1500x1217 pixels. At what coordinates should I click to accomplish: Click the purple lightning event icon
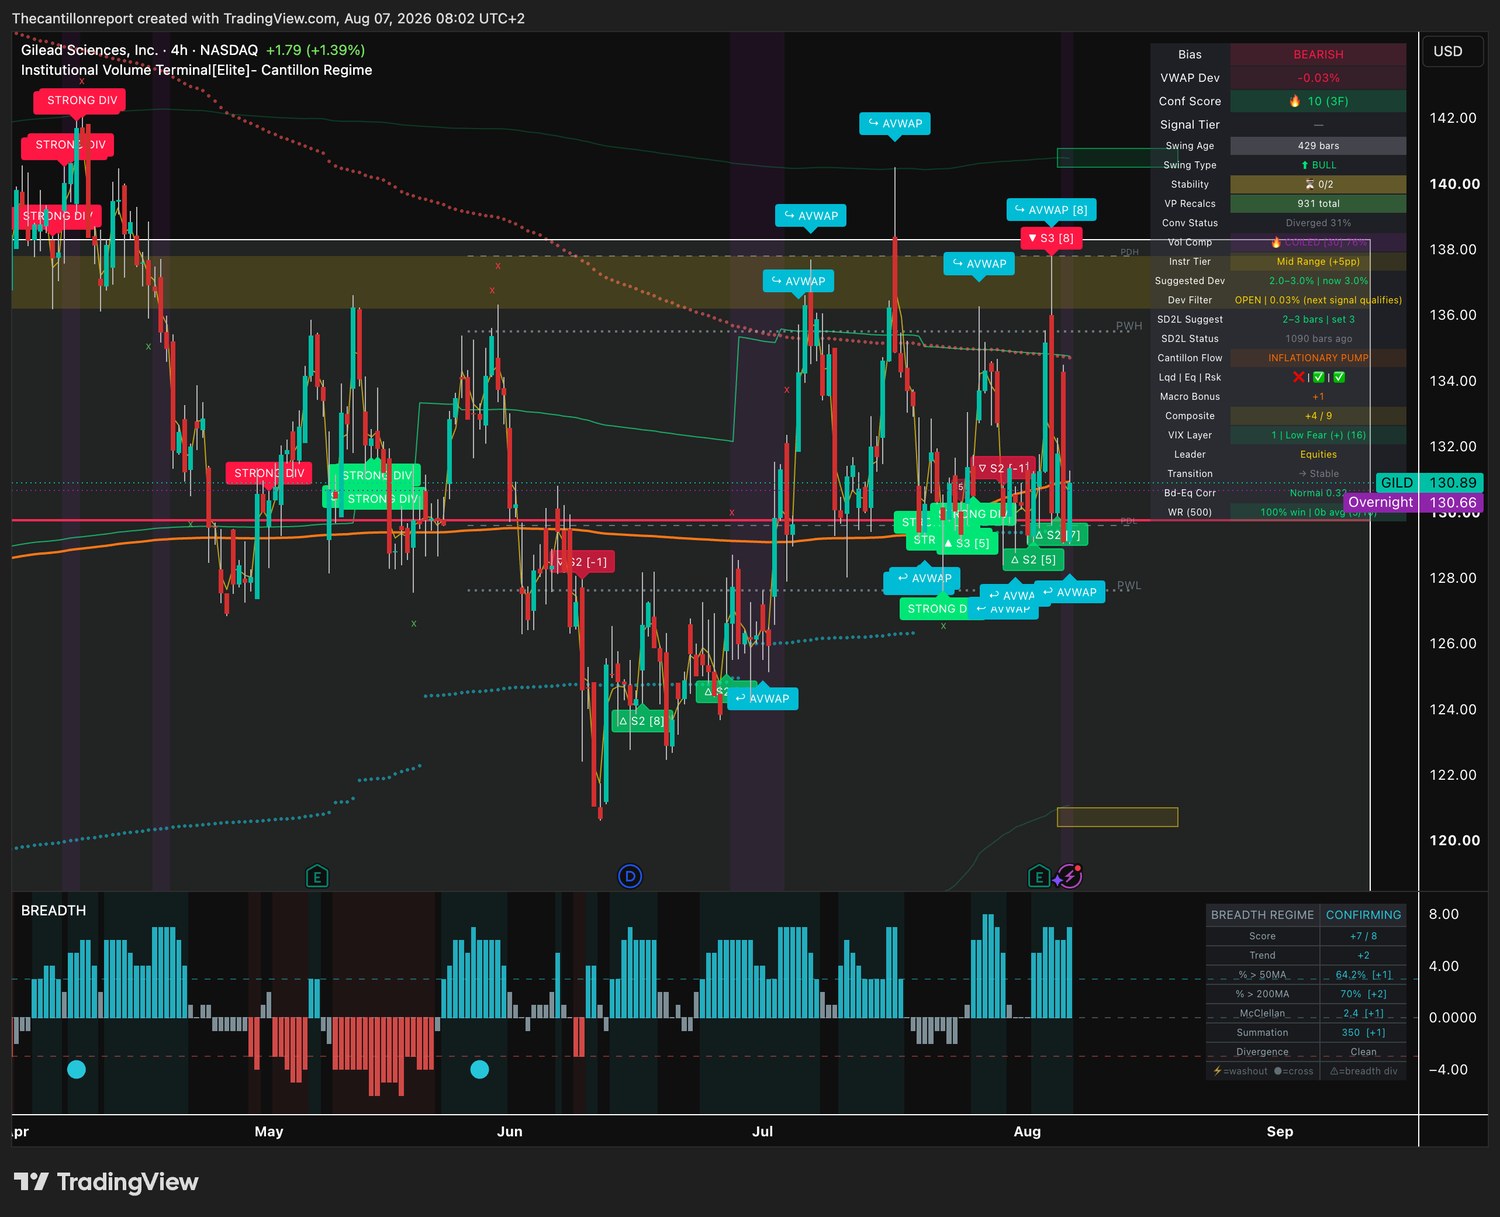click(x=1069, y=877)
